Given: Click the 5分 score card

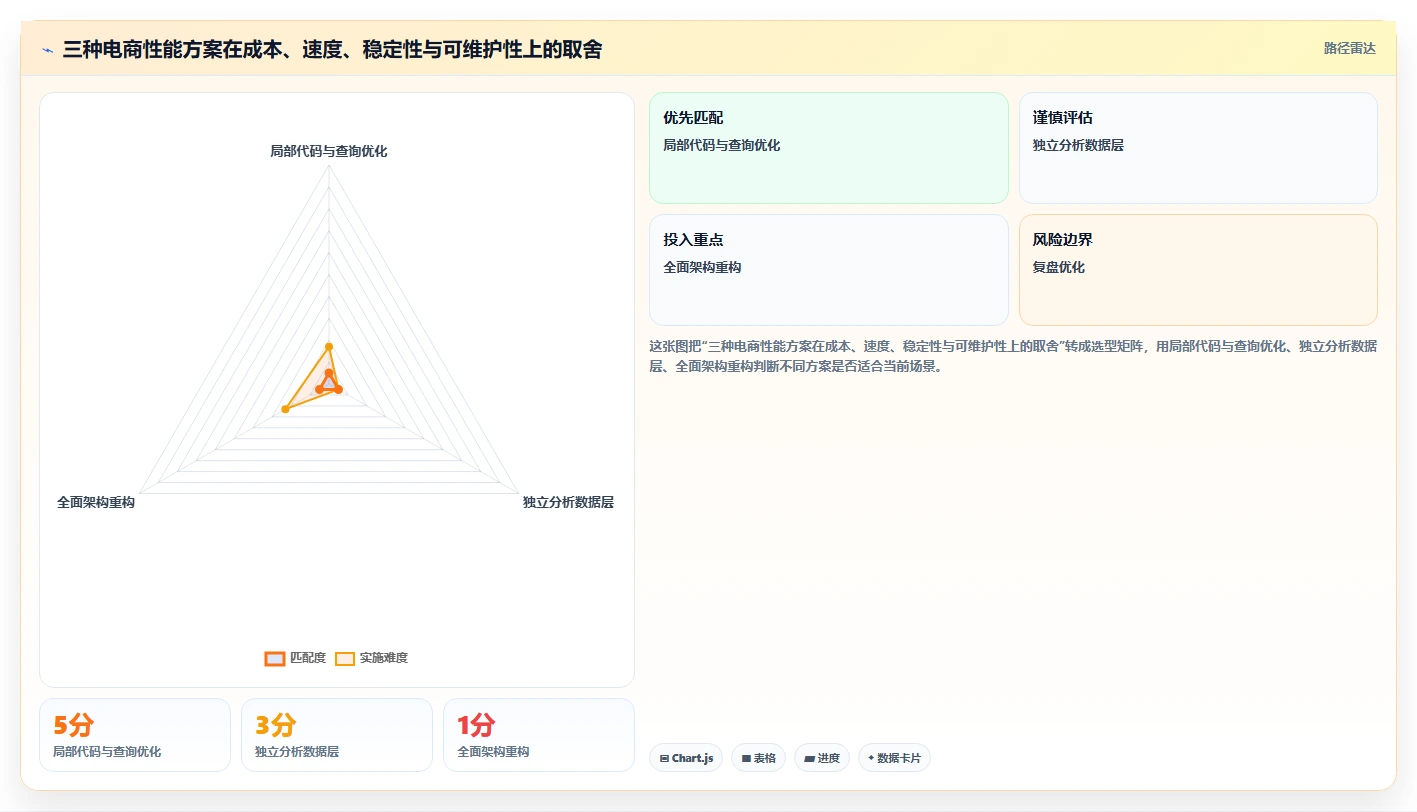Looking at the screenshot, I should [x=135, y=735].
